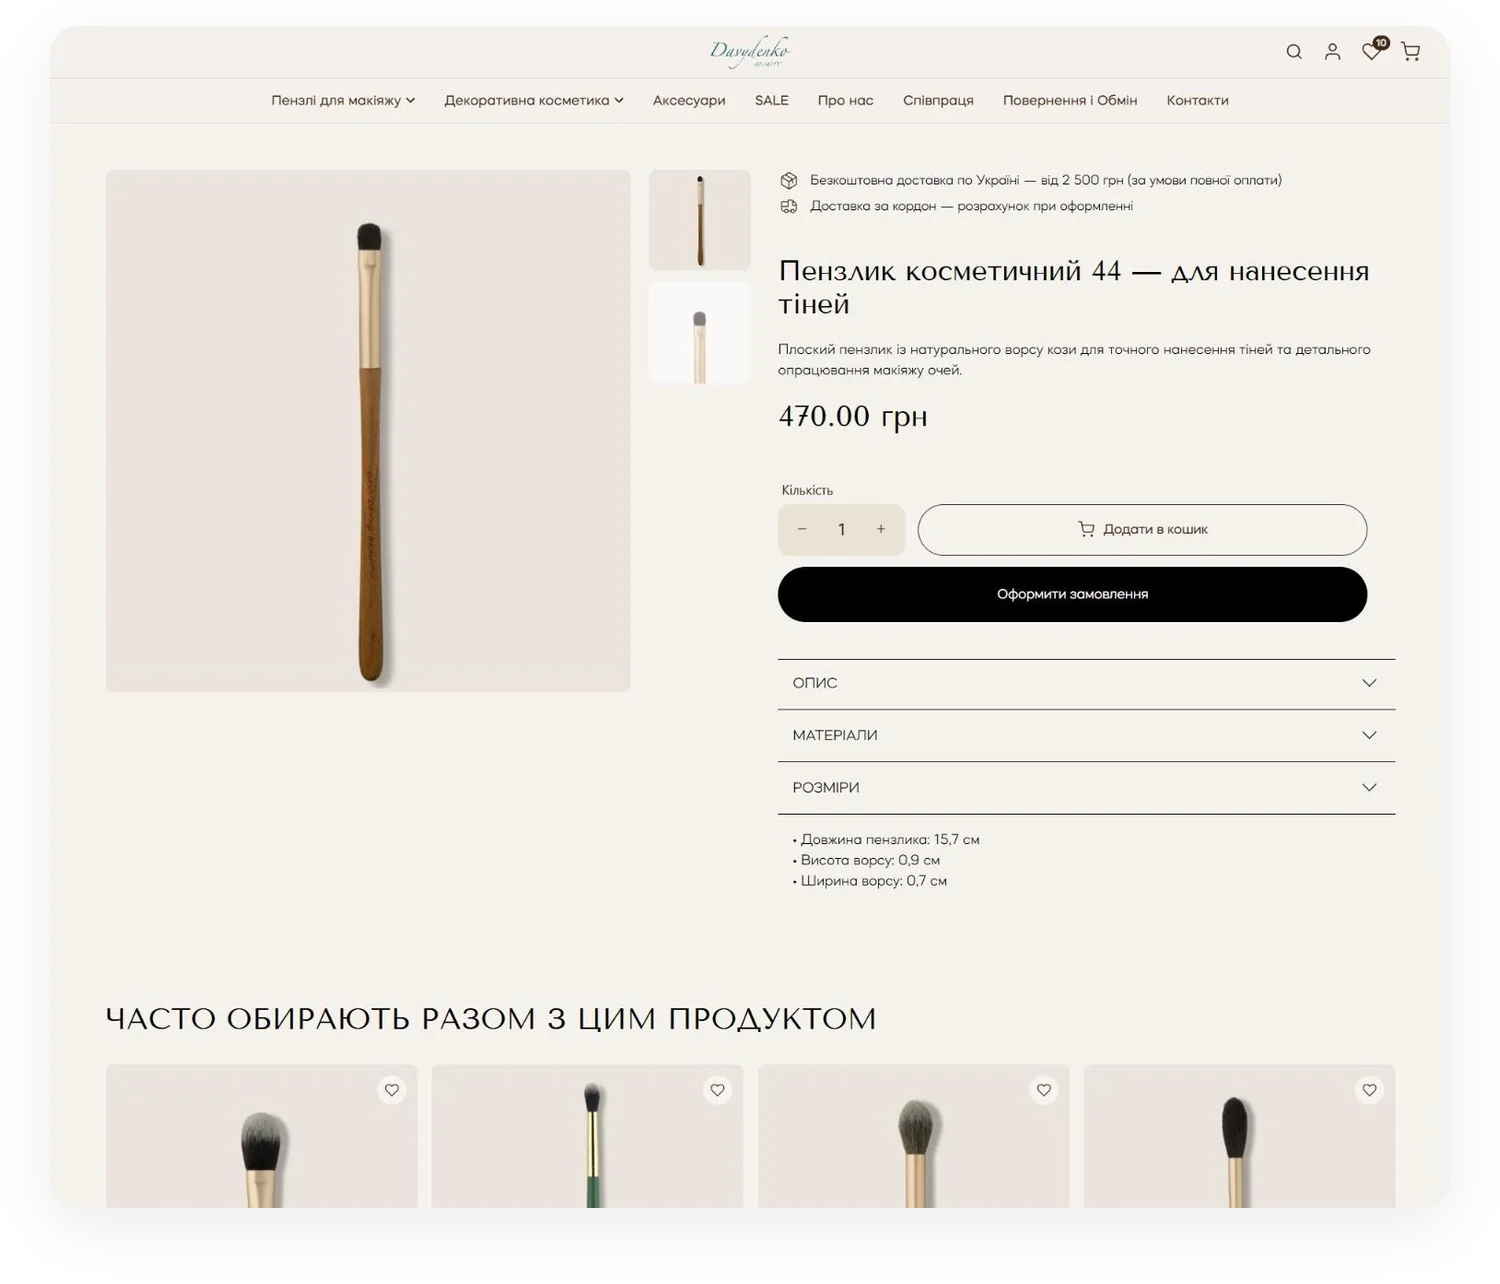Click the Davydenko logo
1500x1284 pixels.
pos(750,51)
